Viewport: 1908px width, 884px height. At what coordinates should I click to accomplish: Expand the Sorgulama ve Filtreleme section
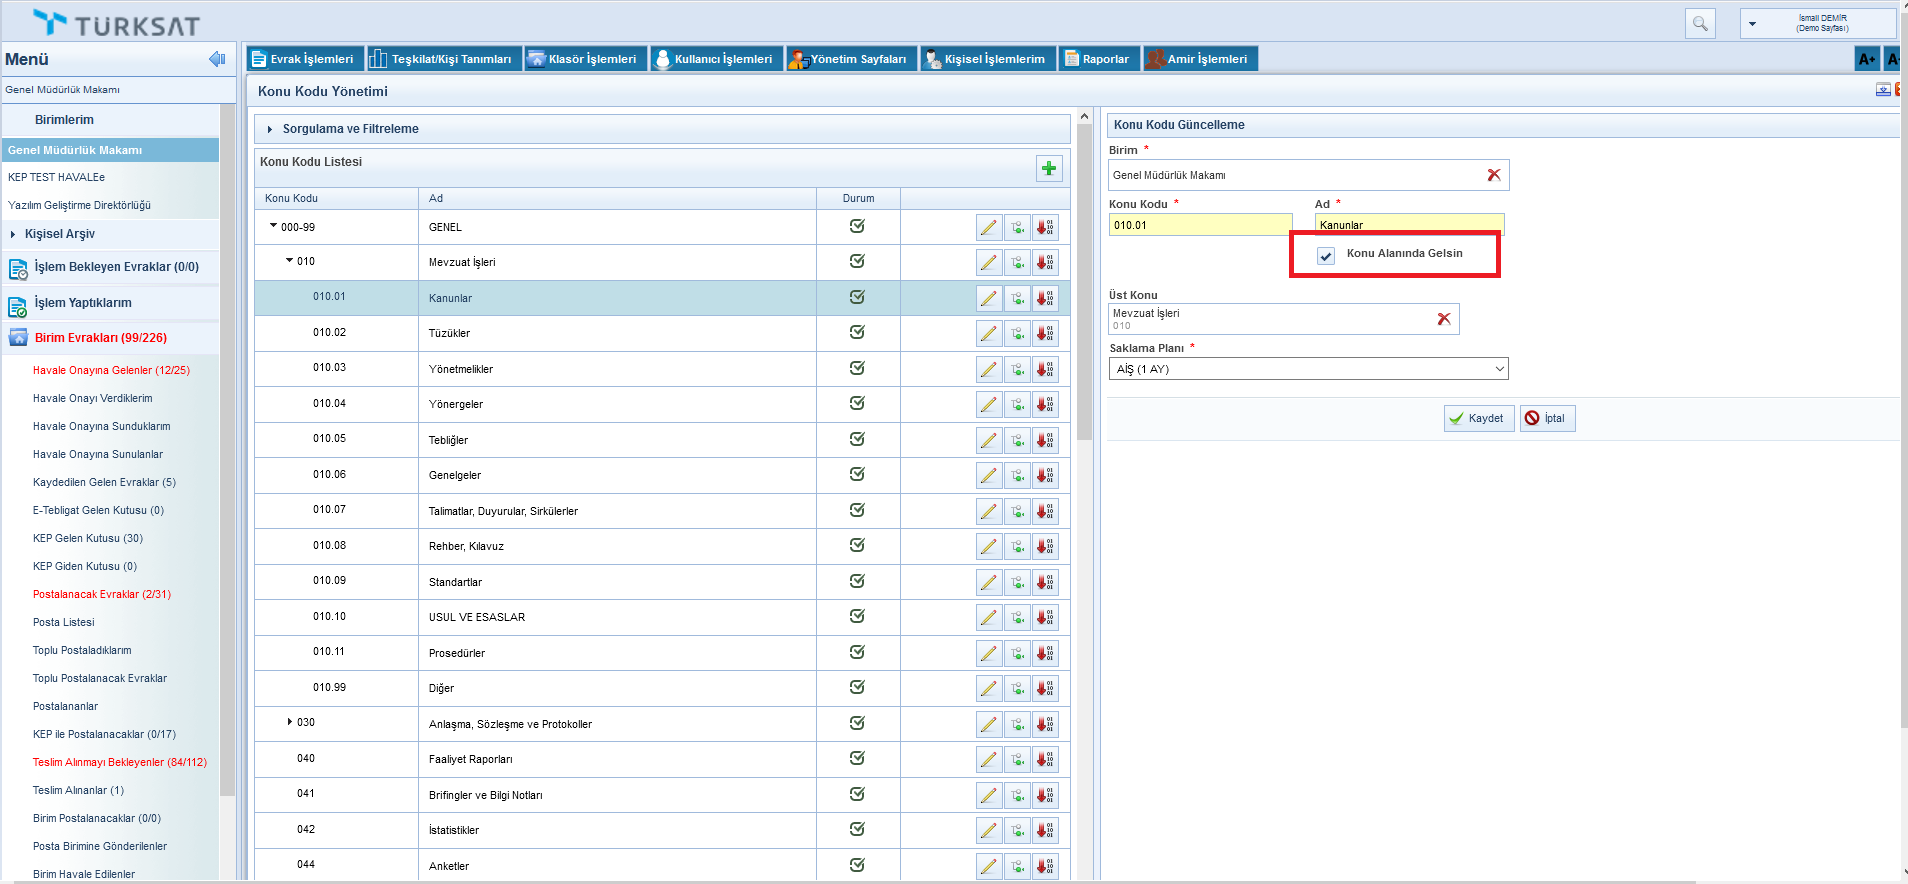pyautogui.click(x=350, y=129)
